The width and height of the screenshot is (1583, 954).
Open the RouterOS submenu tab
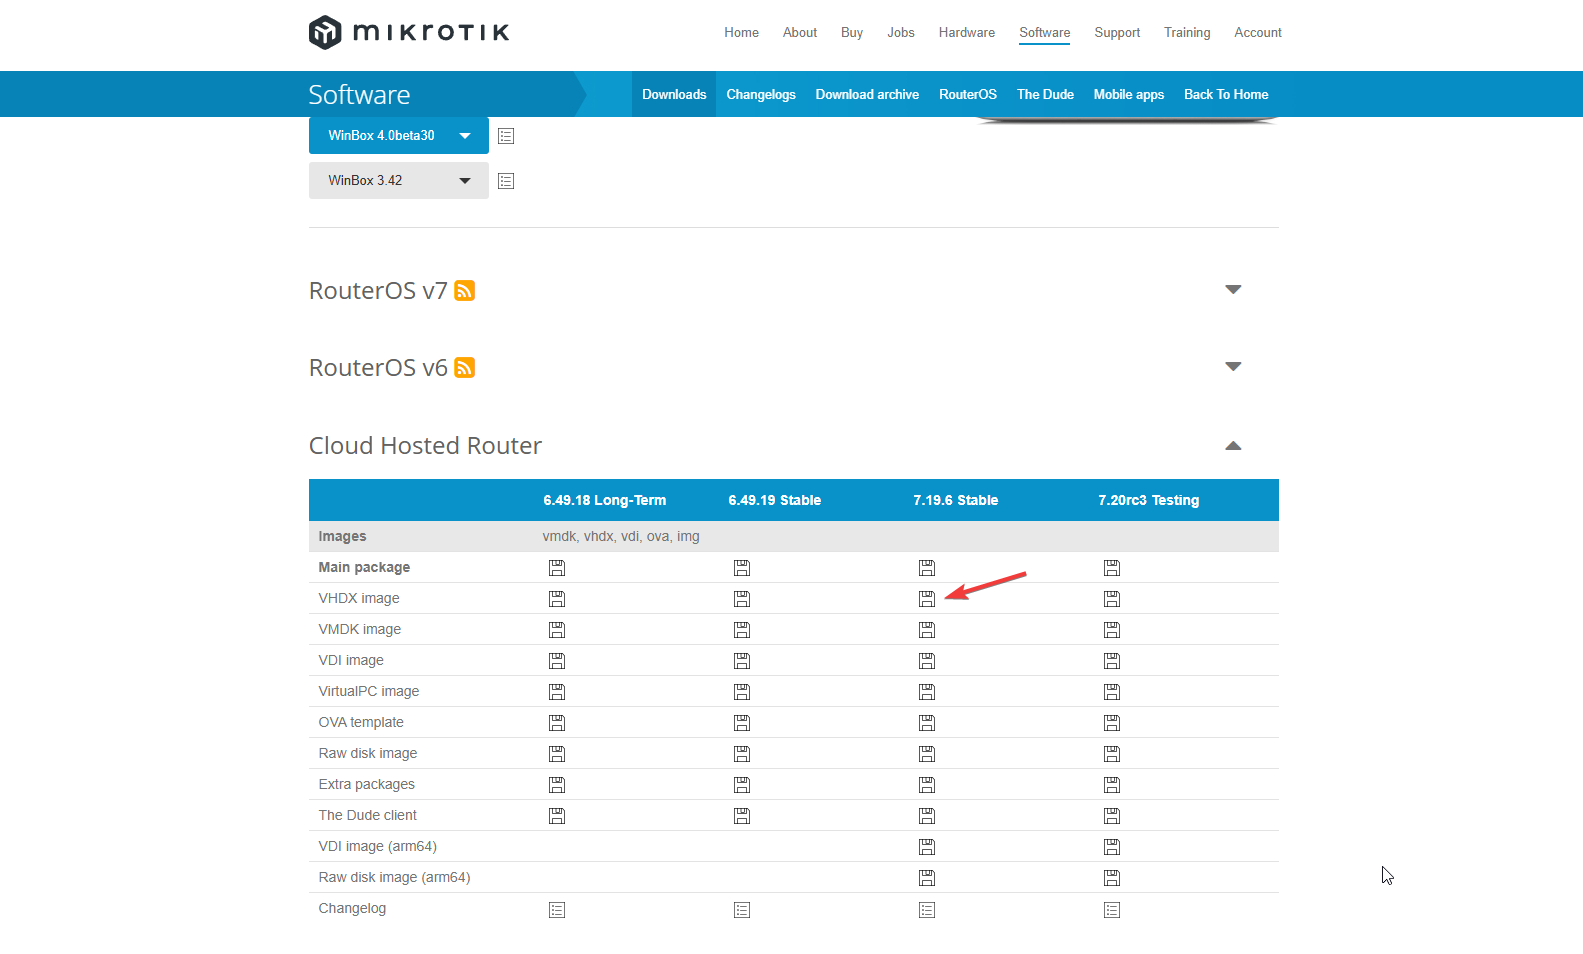pyautogui.click(x=968, y=94)
